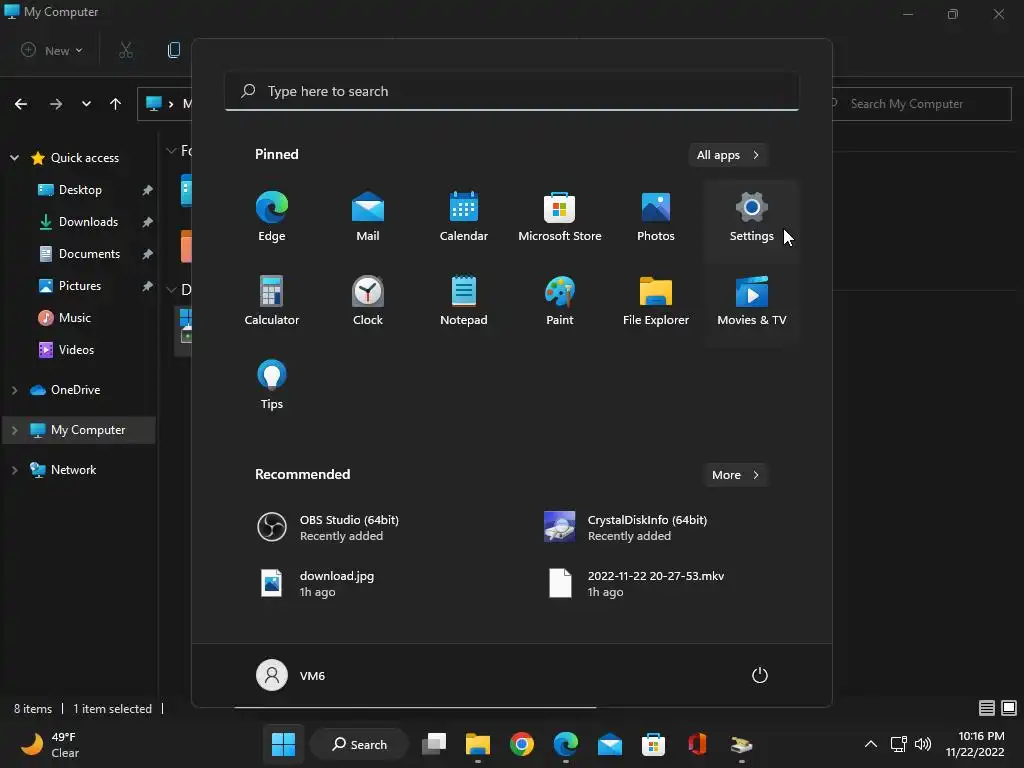Expand the My Computer tree node

click(x=14, y=430)
